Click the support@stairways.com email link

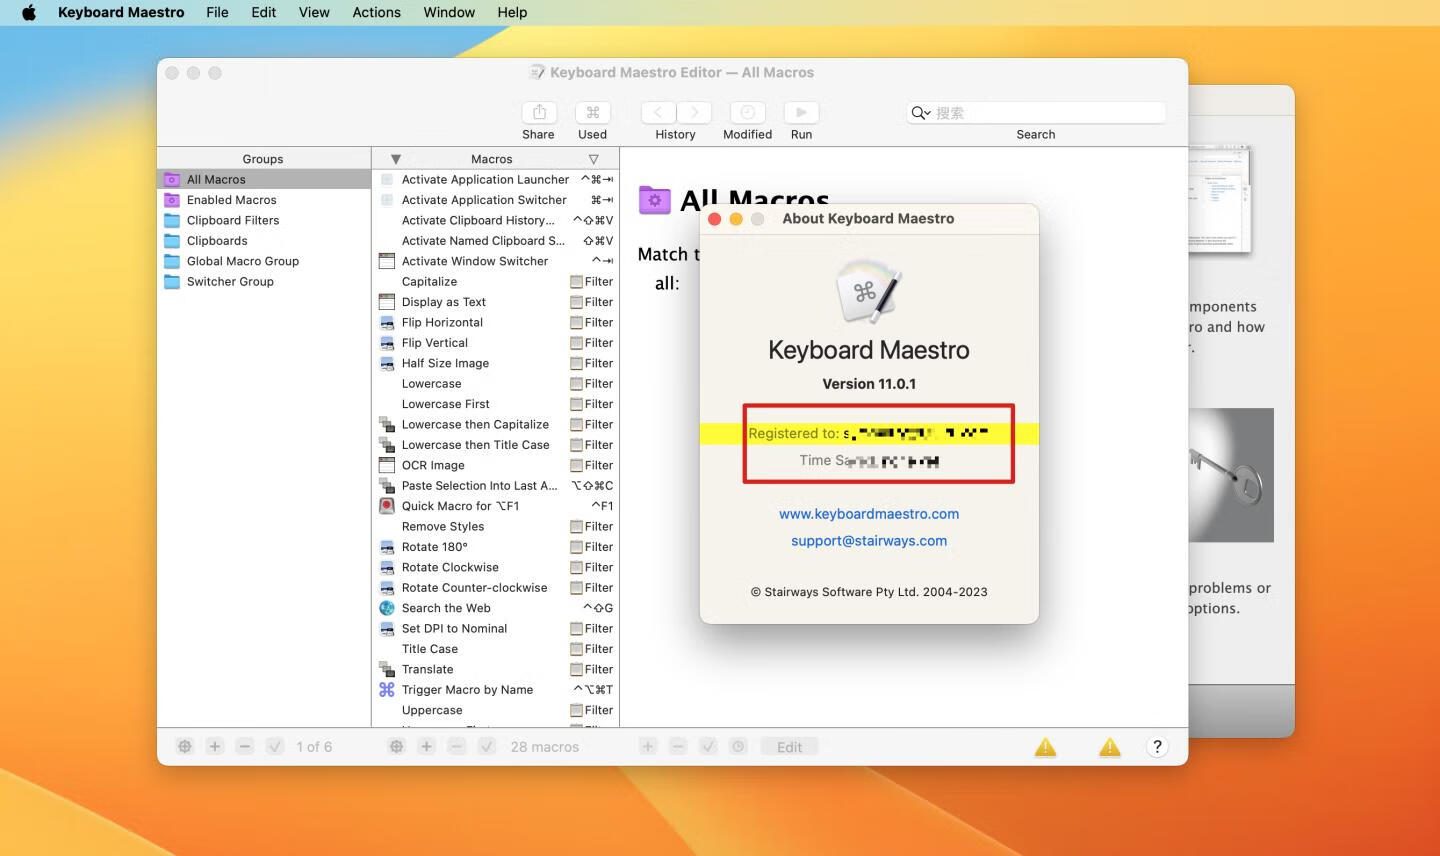tap(868, 541)
